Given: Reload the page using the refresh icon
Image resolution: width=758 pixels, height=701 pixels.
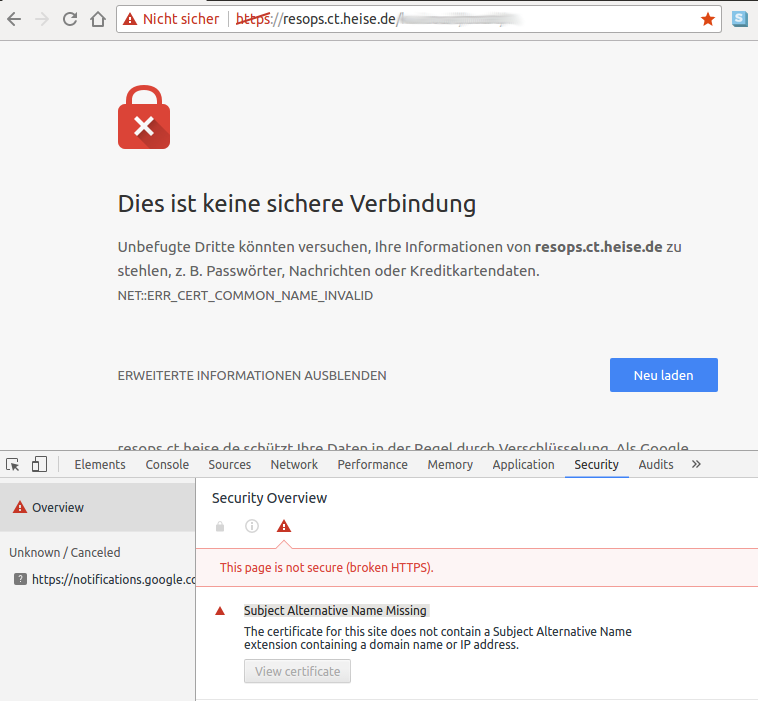Looking at the screenshot, I should point(70,19).
